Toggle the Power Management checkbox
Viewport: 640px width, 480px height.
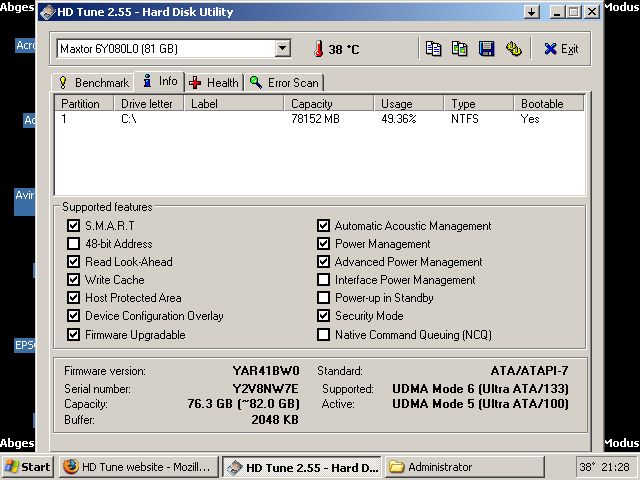(323, 244)
